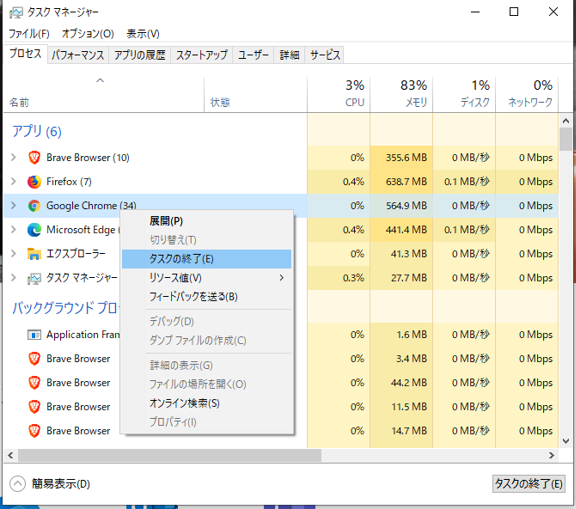Click the 638.7 MB memory cell for Firefox

[402, 181]
